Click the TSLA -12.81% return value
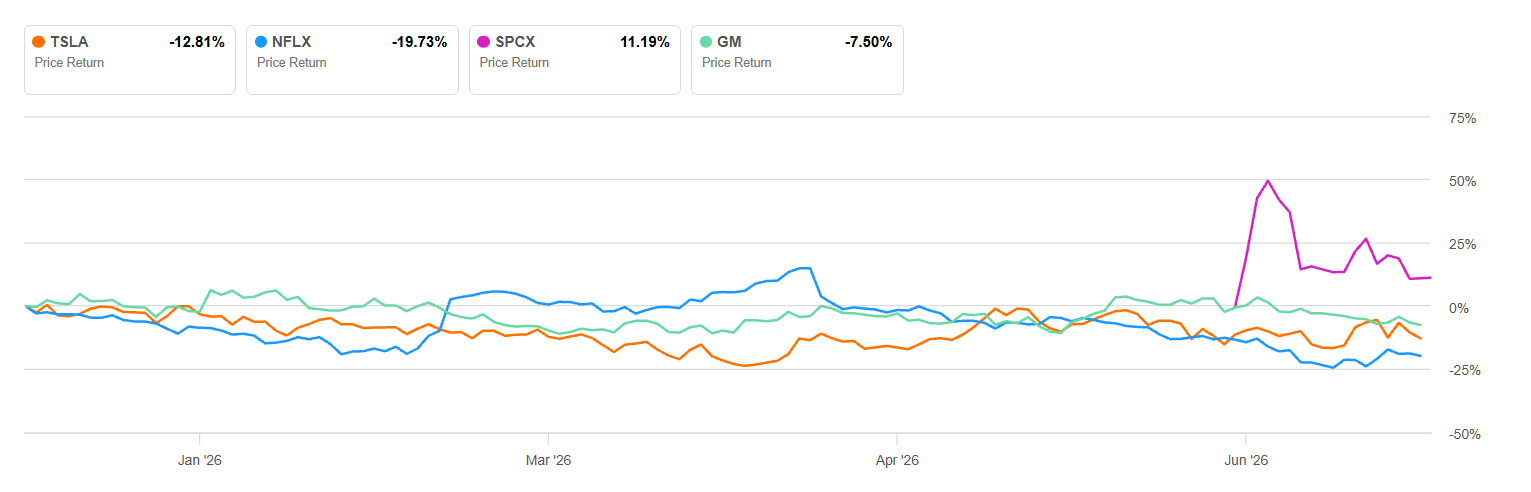This screenshot has height=492, width=1531. coord(197,42)
